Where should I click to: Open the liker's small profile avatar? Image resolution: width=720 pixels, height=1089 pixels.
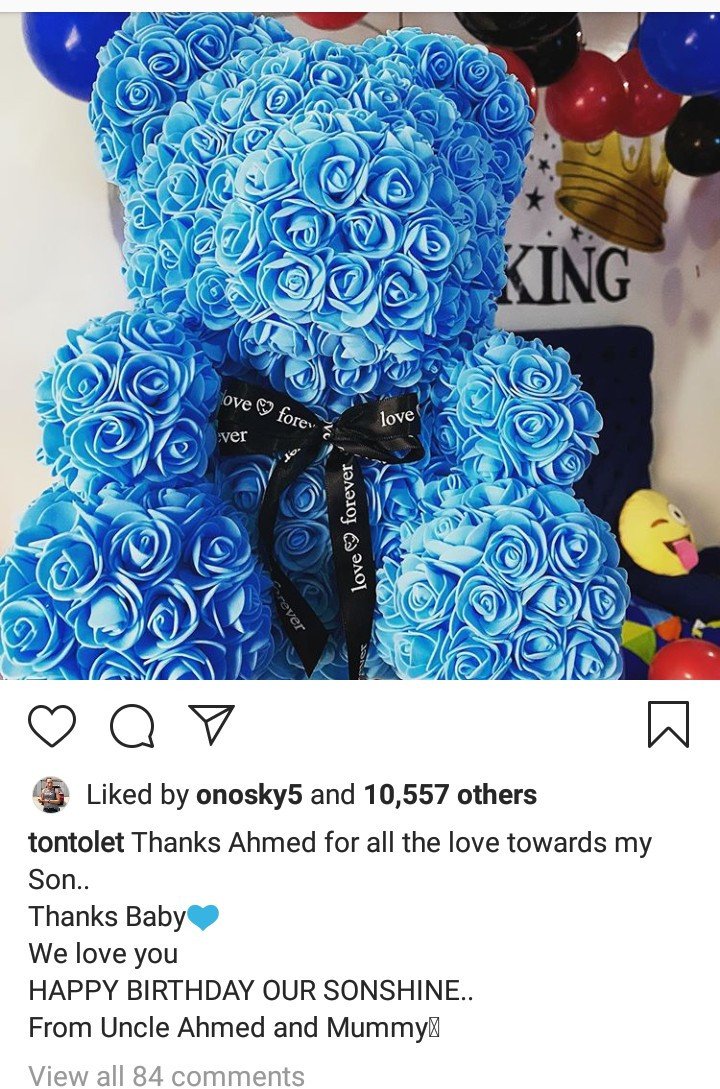tap(51, 795)
